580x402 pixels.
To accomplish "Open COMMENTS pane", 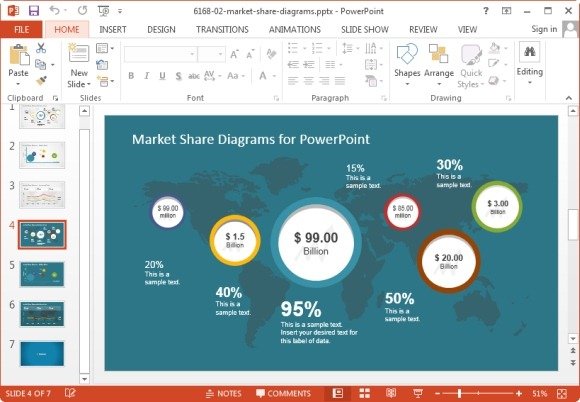I will (x=283, y=393).
